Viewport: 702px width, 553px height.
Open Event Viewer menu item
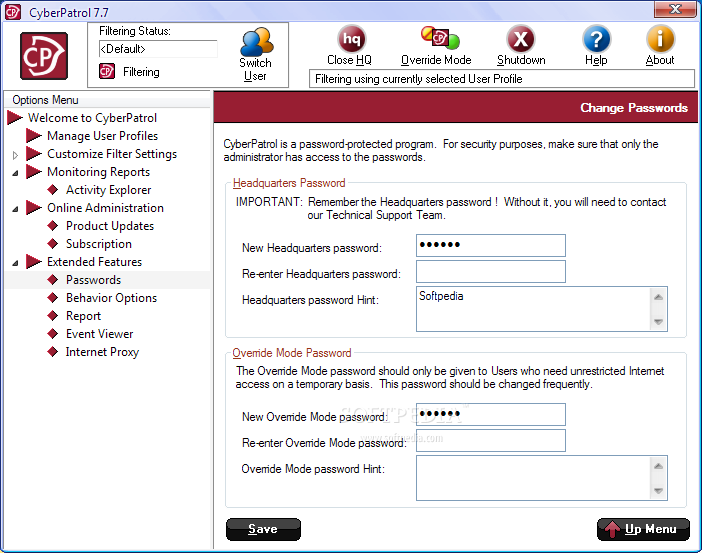coord(99,334)
